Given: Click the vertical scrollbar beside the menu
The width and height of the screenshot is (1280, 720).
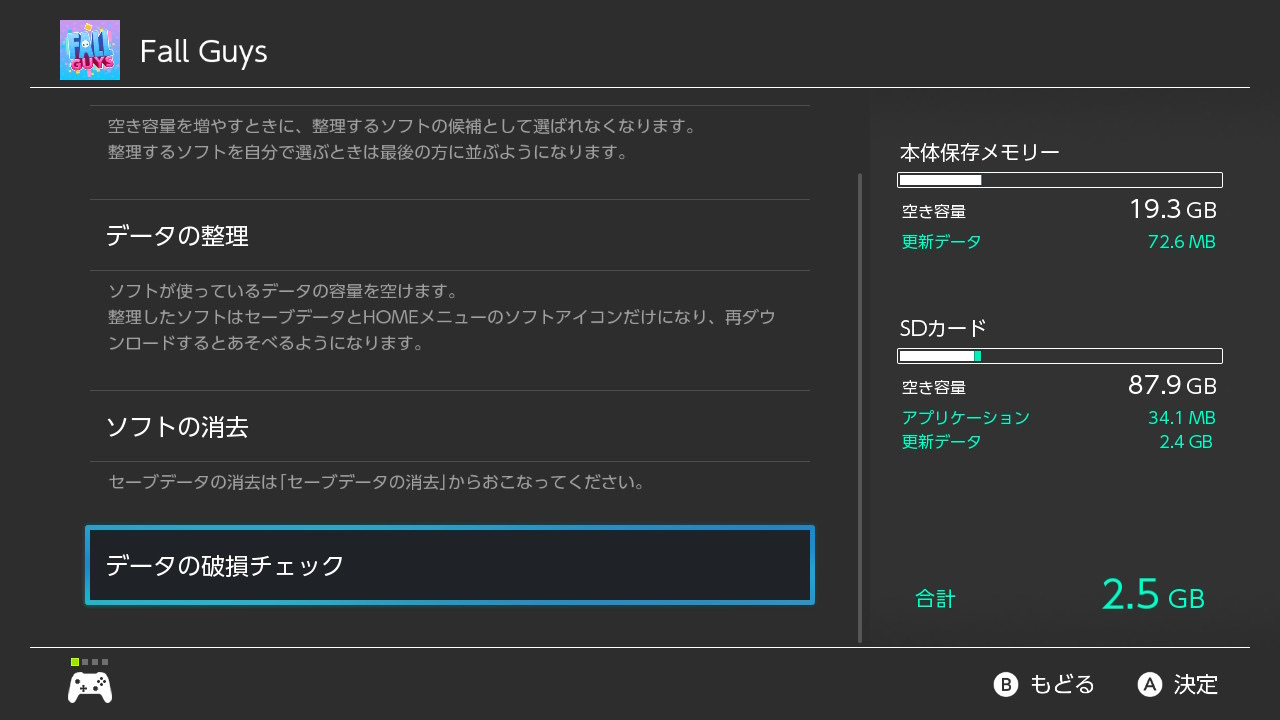Looking at the screenshot, I should [x=860, y=408].
